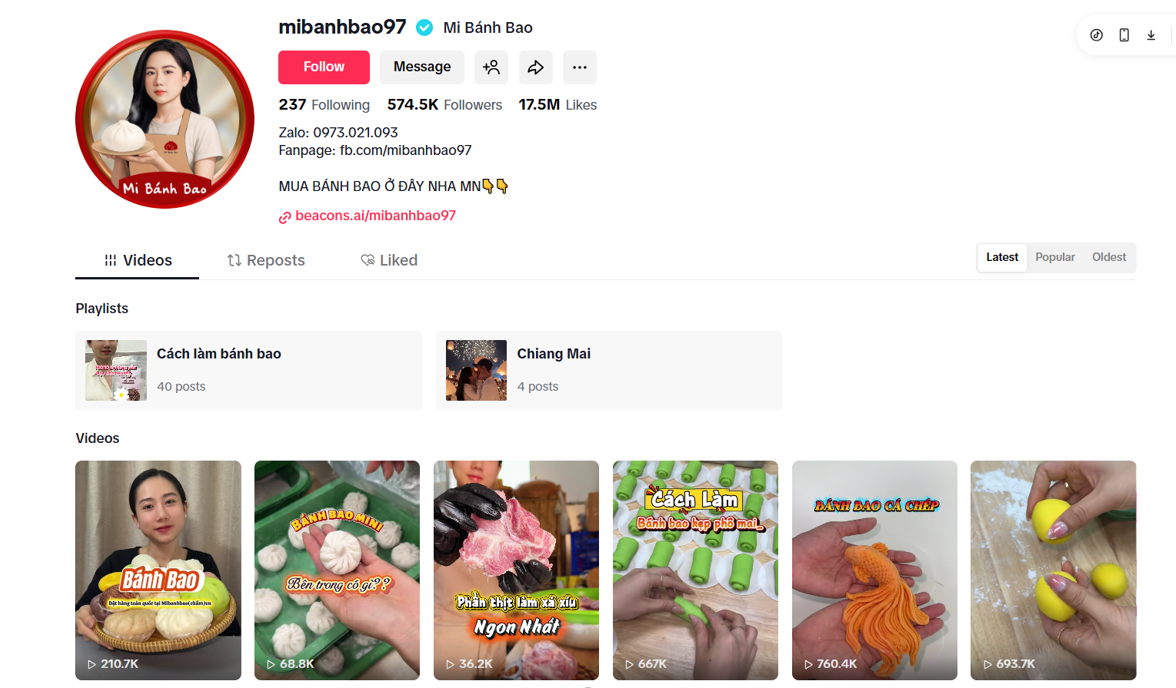Open the three-dots more options menu
The height and width of the screenshot is (688, 1176).
tap(580, 68)
